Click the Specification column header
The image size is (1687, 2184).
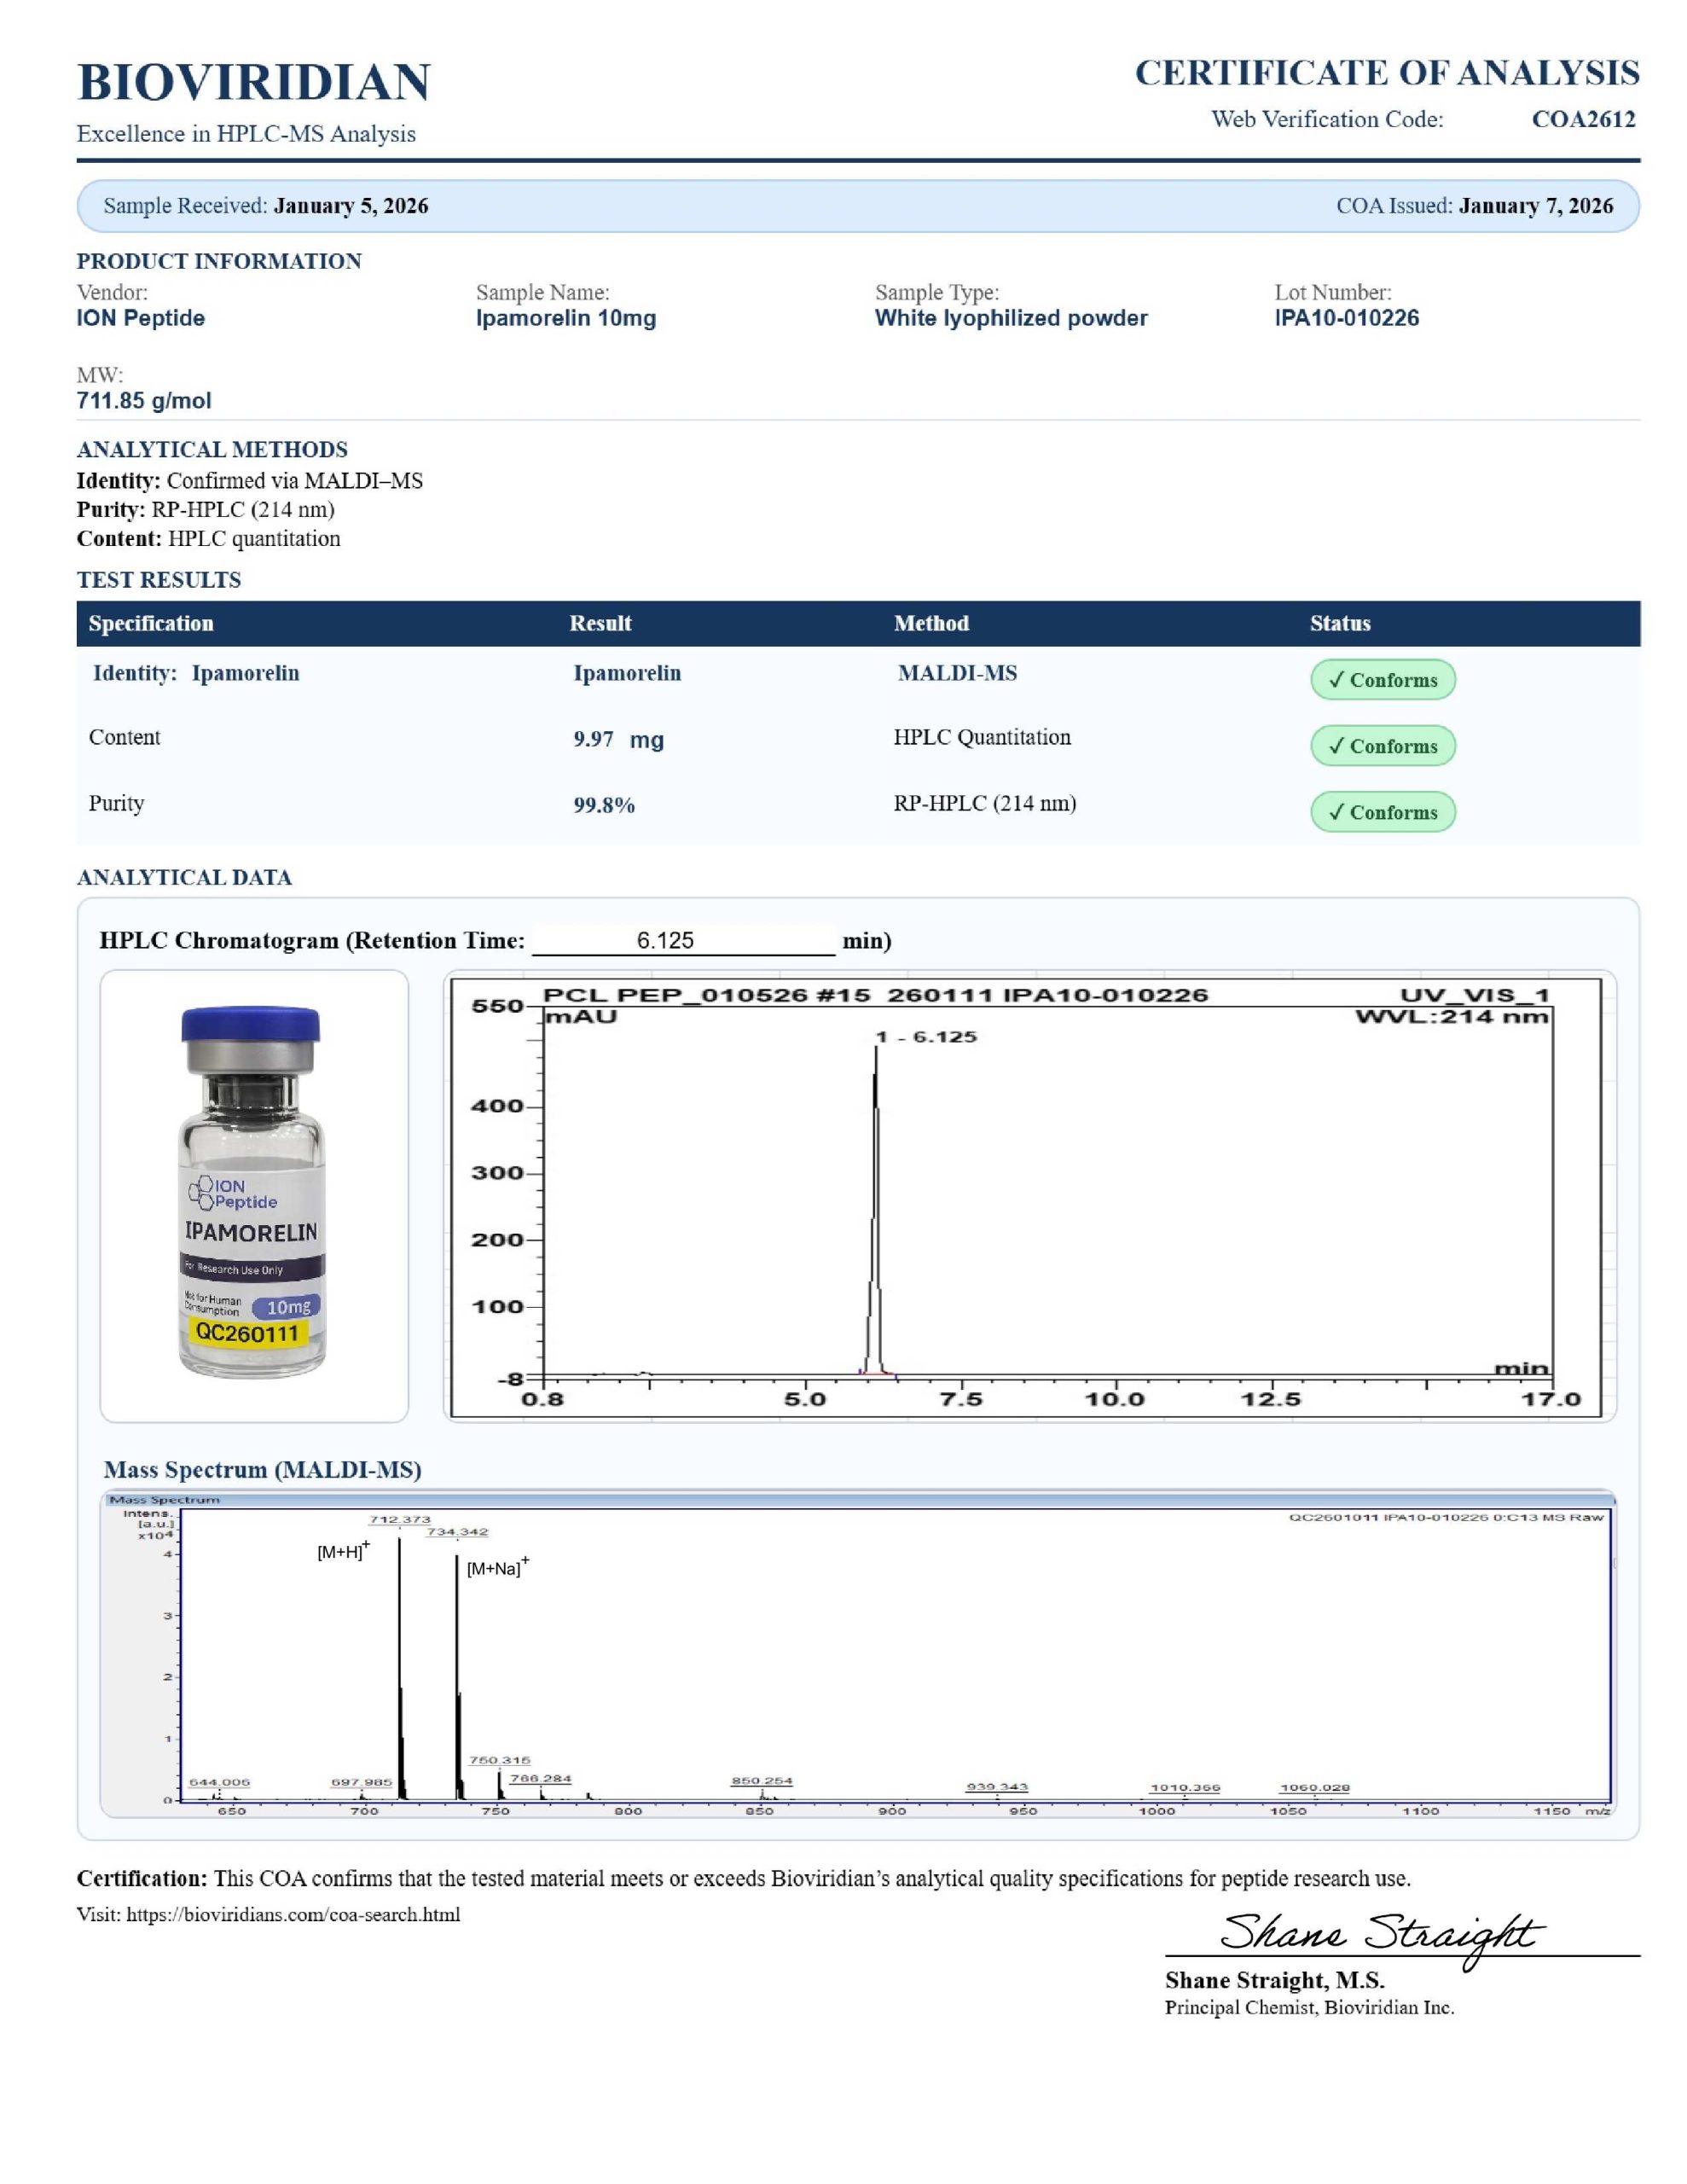(151, 623)
